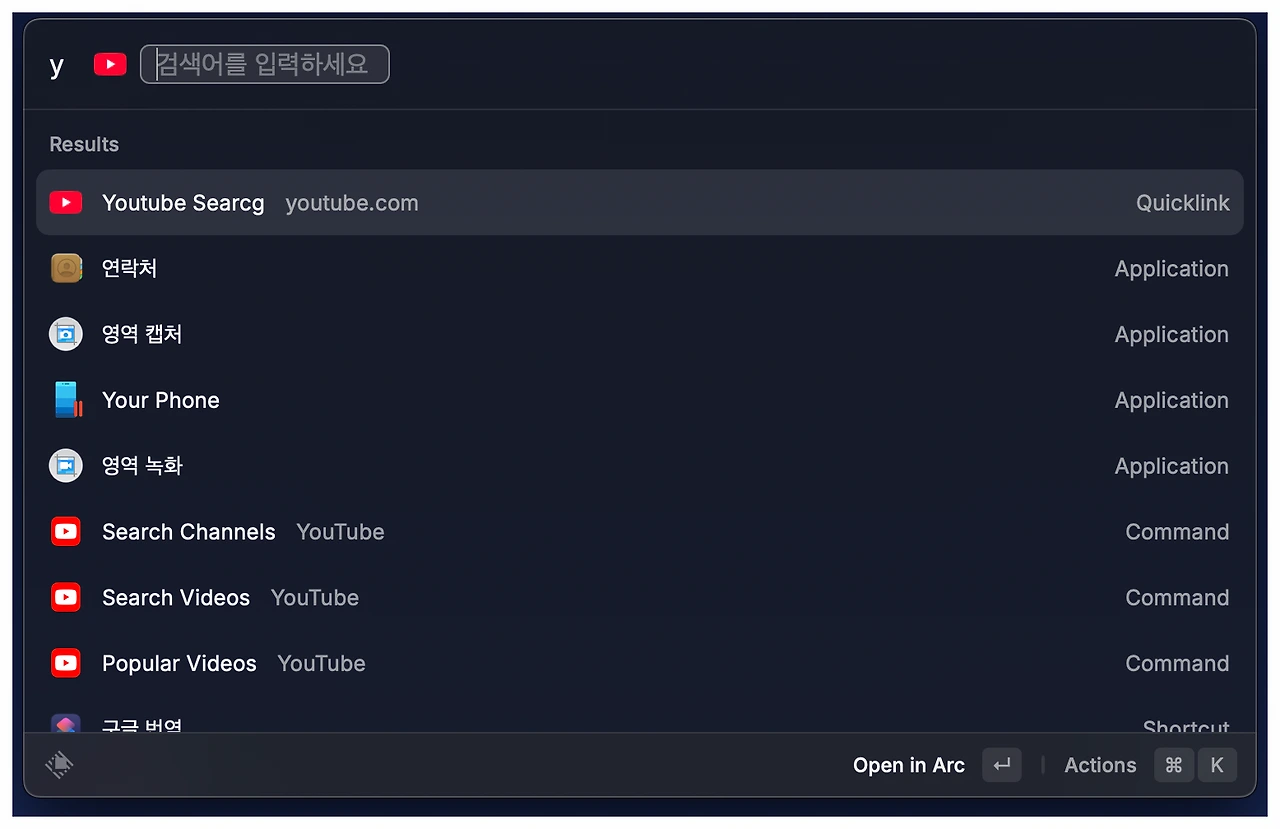The image size is (1280, 829).
Task: Click the 영역 녹화 app icon
Action: click(x=66, y=466)
